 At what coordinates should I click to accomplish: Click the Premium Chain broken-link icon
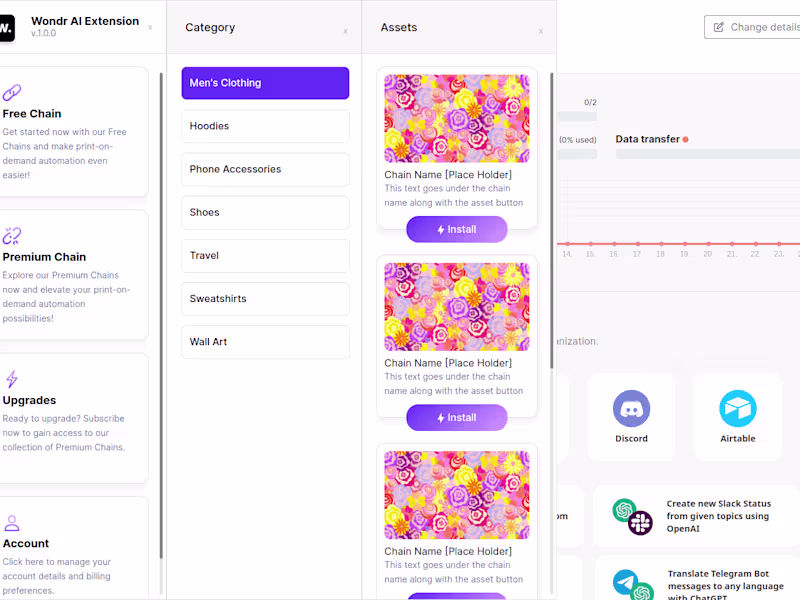pyautogui.click(x=12, y=236)
